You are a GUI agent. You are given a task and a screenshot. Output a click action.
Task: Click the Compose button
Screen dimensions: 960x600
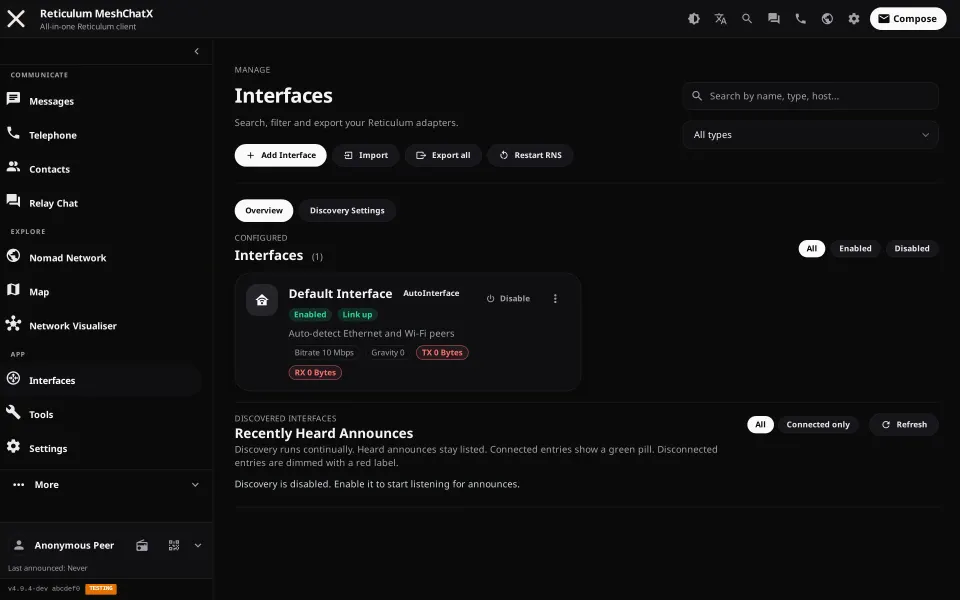(x=907, y=18)
